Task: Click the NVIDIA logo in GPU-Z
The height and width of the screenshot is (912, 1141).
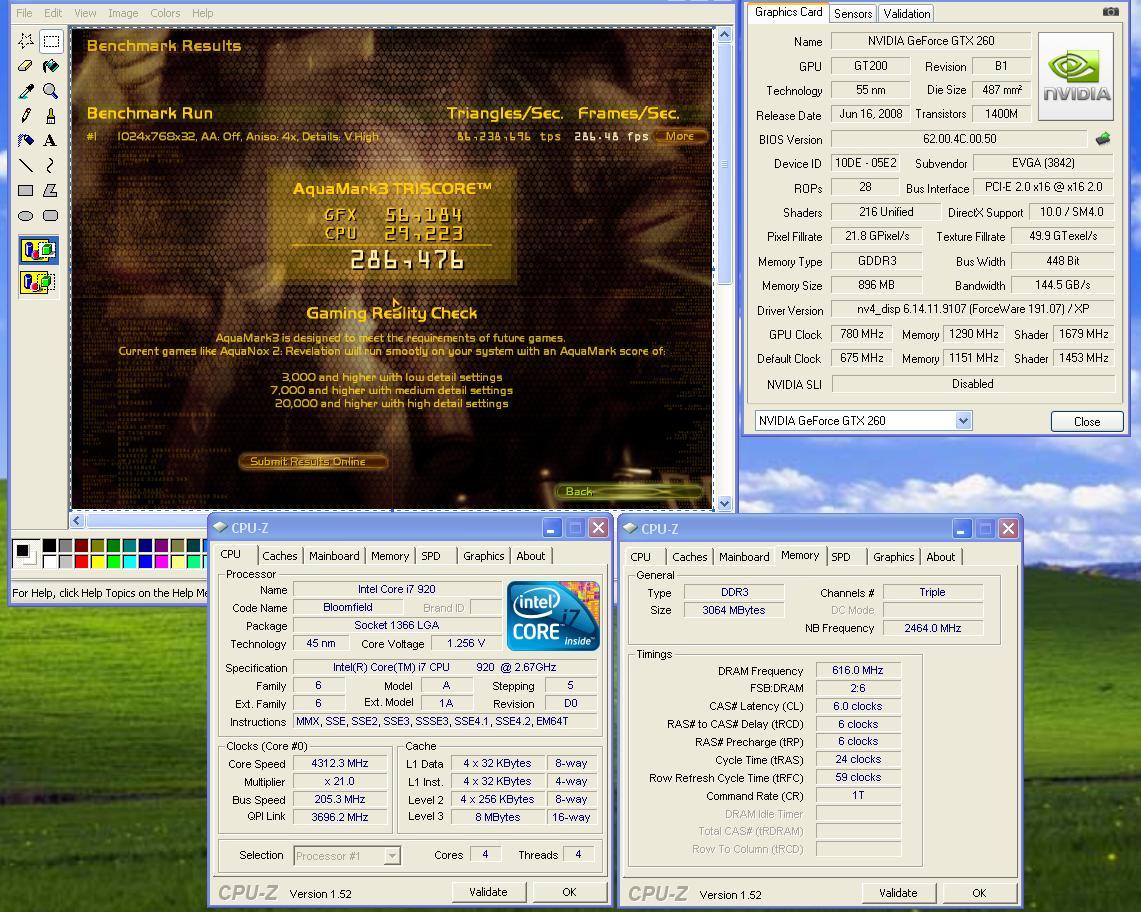Action: pos(1076,76)
